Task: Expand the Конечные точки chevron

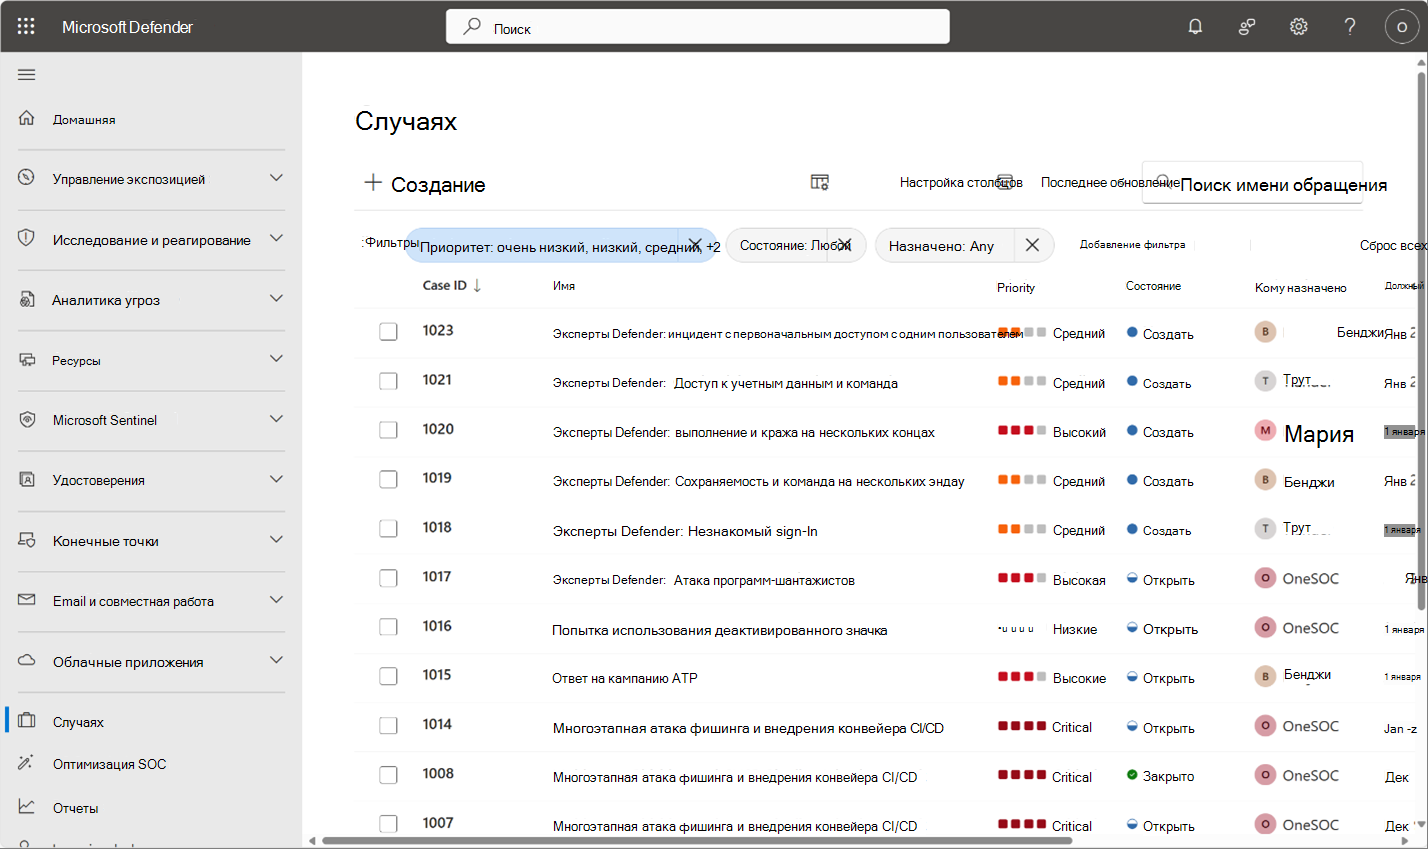Action: (276, 540)
